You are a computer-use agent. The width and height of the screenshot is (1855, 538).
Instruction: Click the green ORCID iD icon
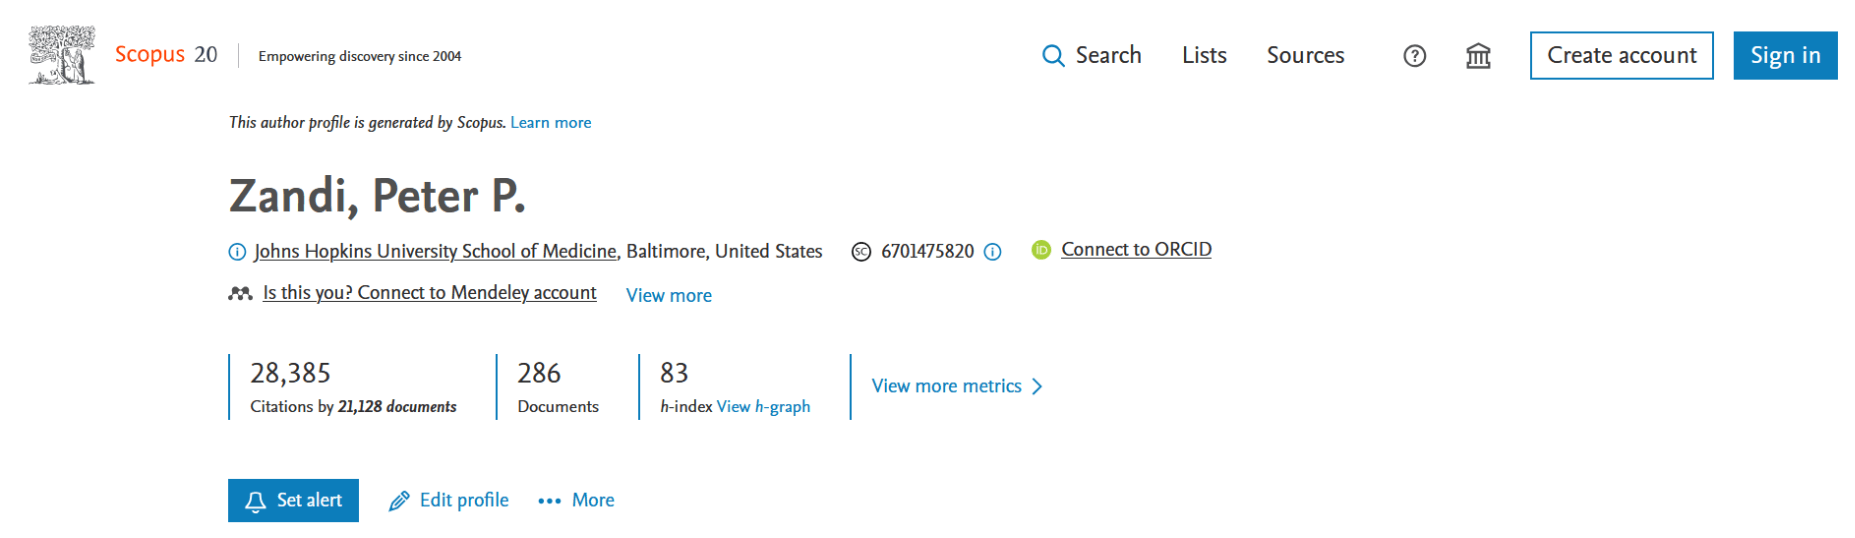(x=1041, y=250)
